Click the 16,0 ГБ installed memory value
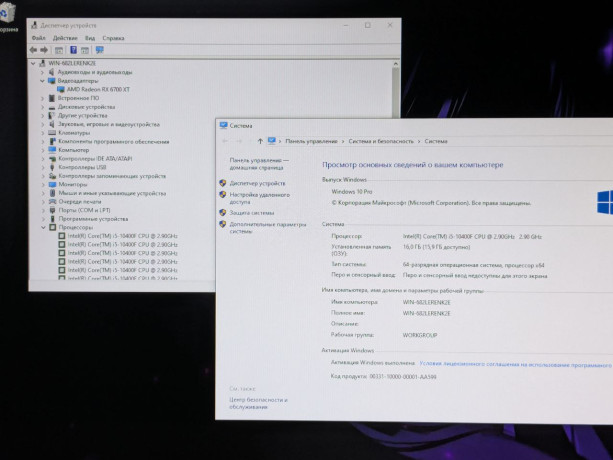The image size is (613, 460). point(436,247)
